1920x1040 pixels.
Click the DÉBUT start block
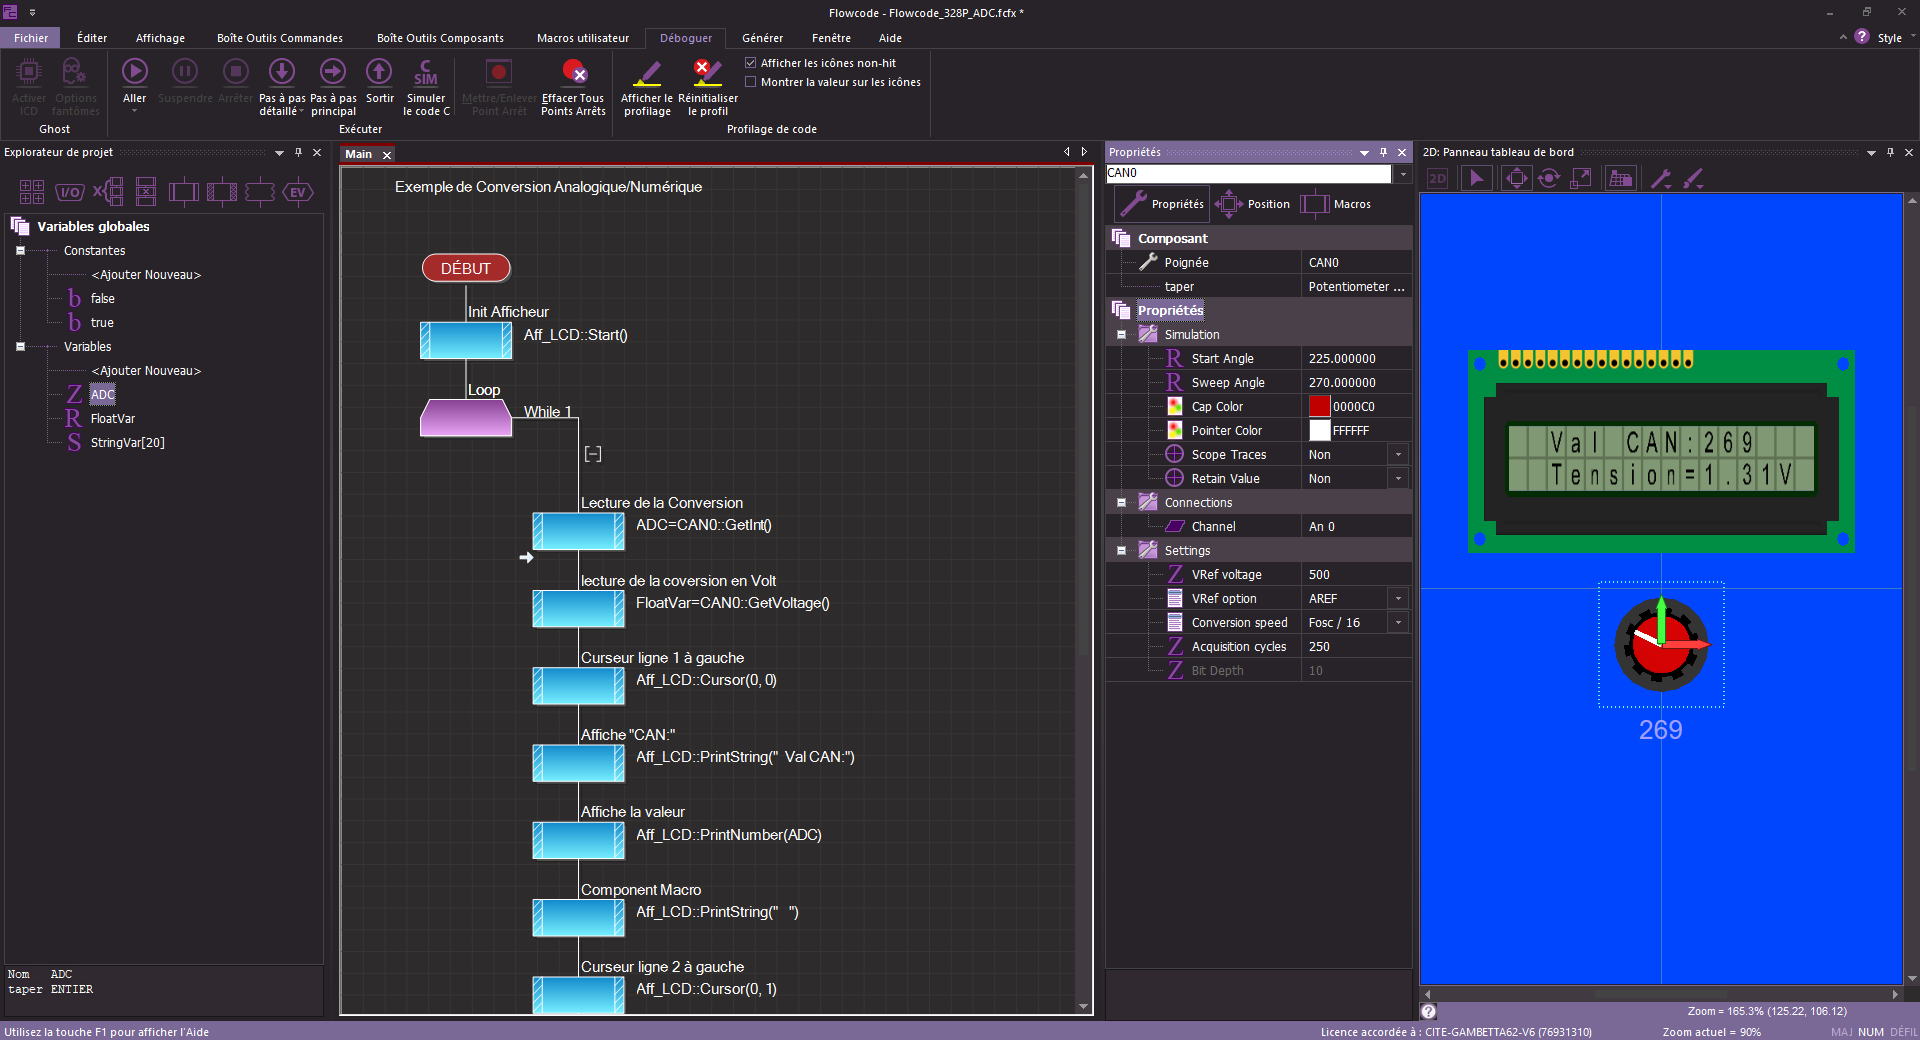tap(466, 268)
